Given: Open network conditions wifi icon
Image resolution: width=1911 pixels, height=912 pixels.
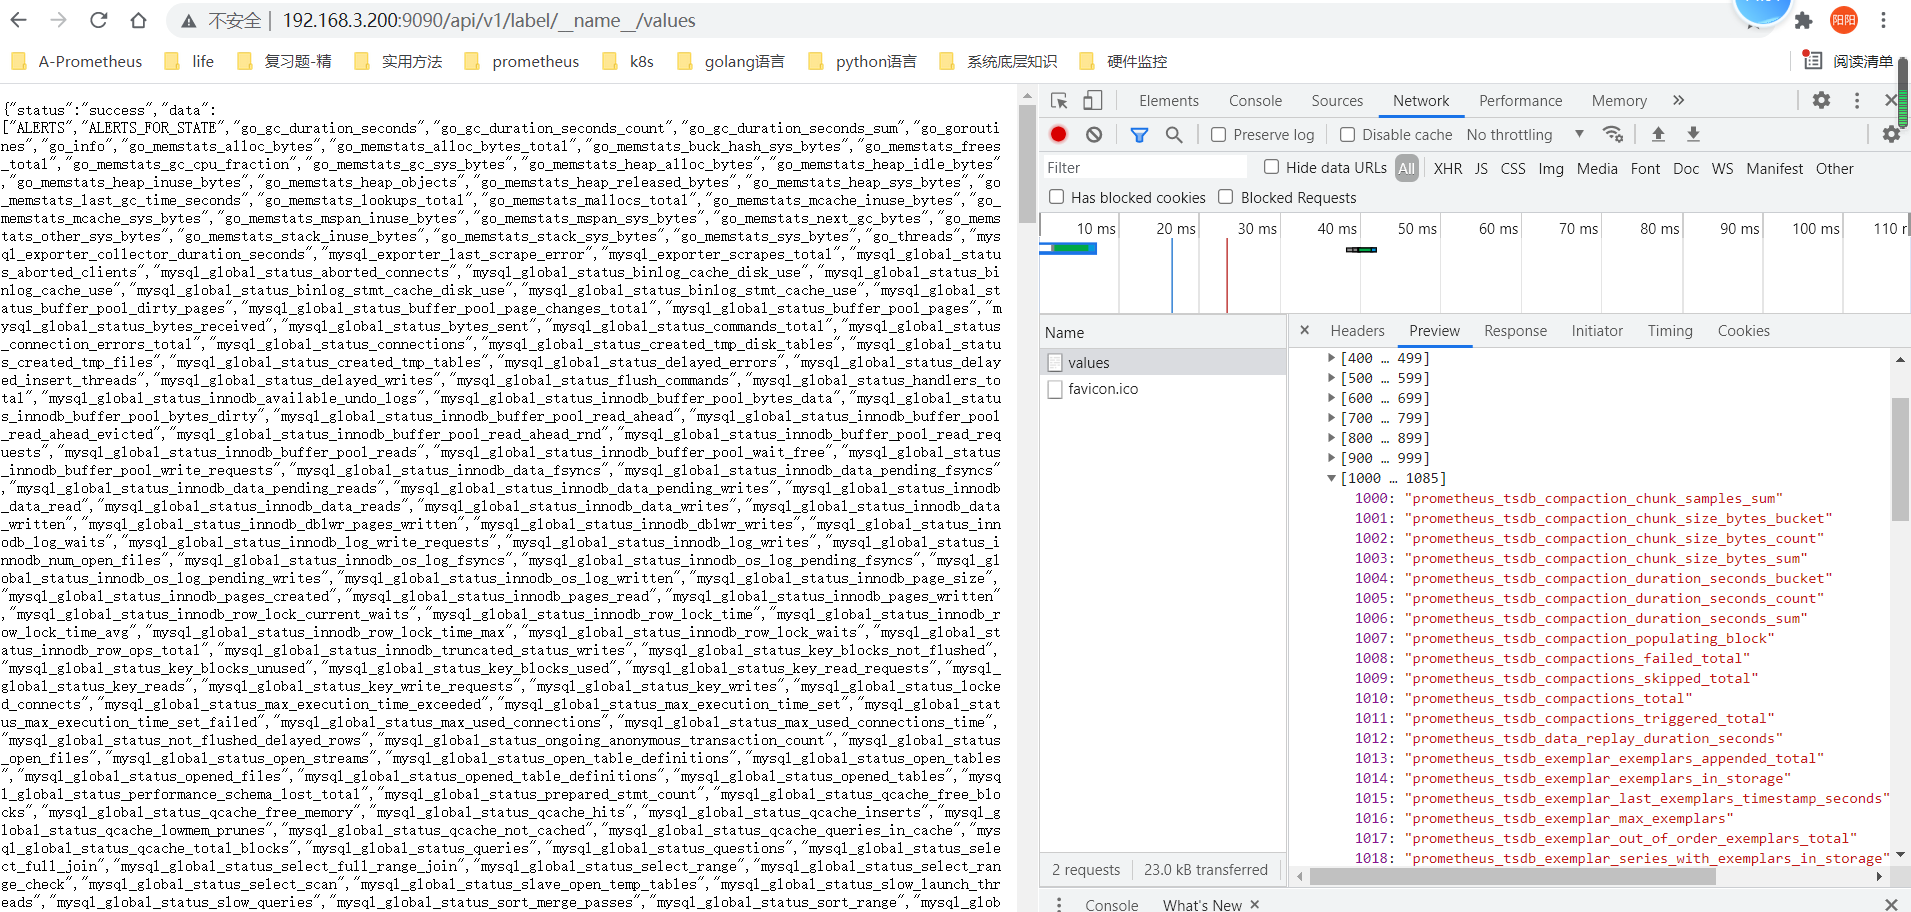Looking at the screenshot, I should click(x=1613, y=134).
